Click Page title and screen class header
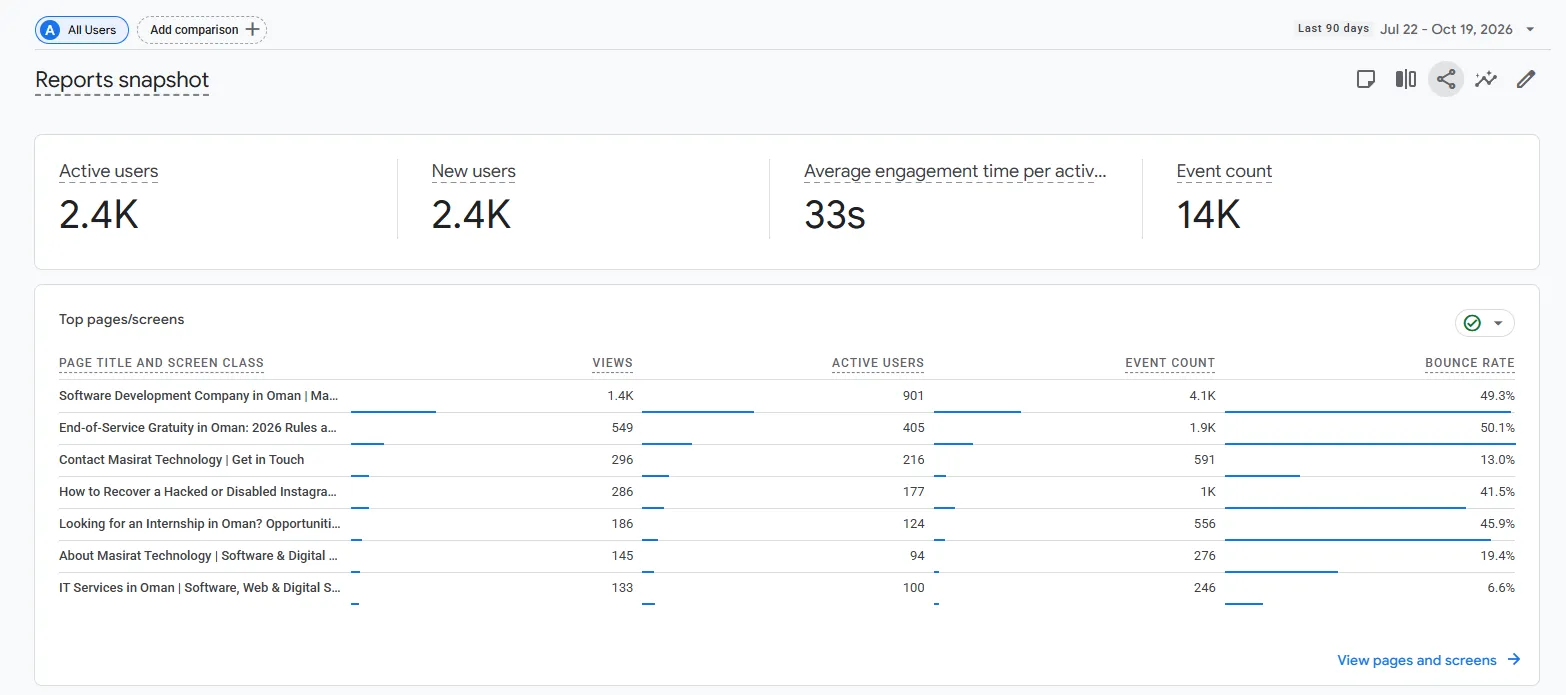 point(161,363)
